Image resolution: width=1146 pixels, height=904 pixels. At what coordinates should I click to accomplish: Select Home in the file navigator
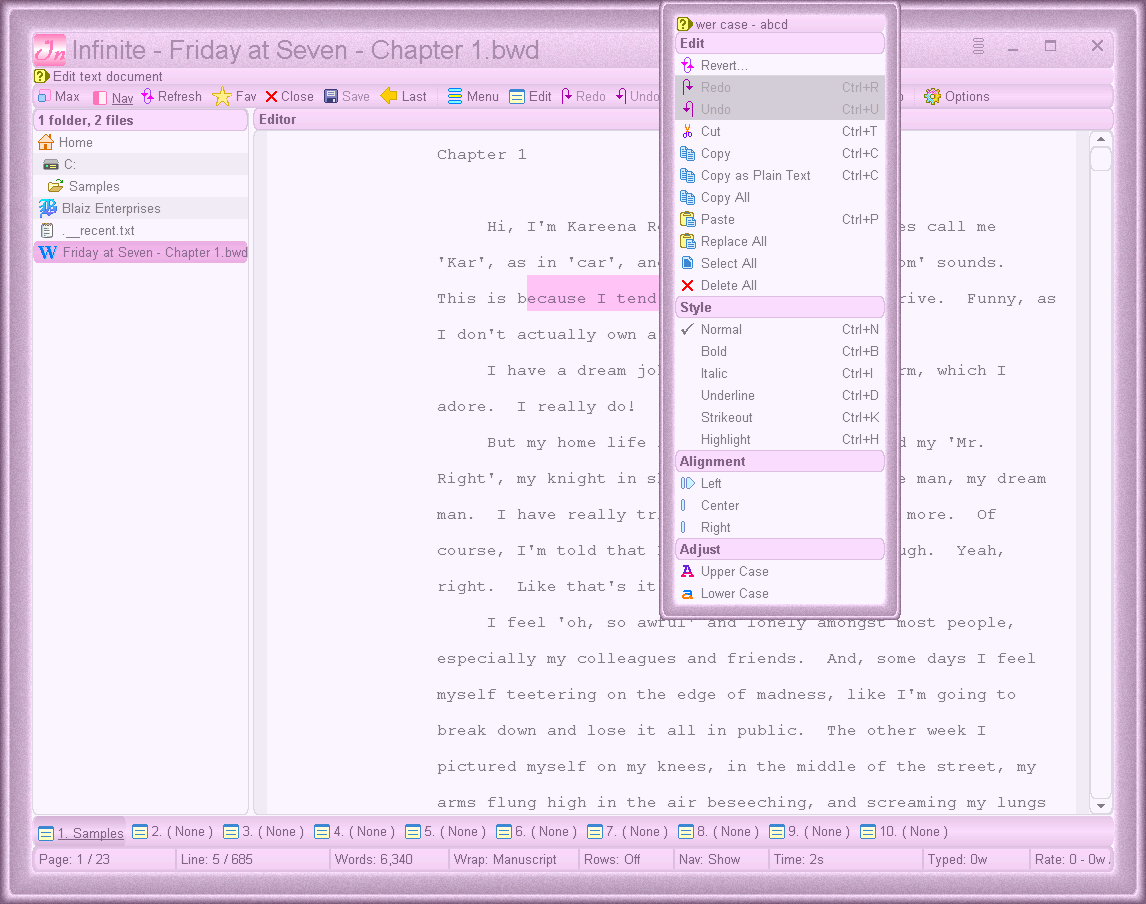click(140, 143)
